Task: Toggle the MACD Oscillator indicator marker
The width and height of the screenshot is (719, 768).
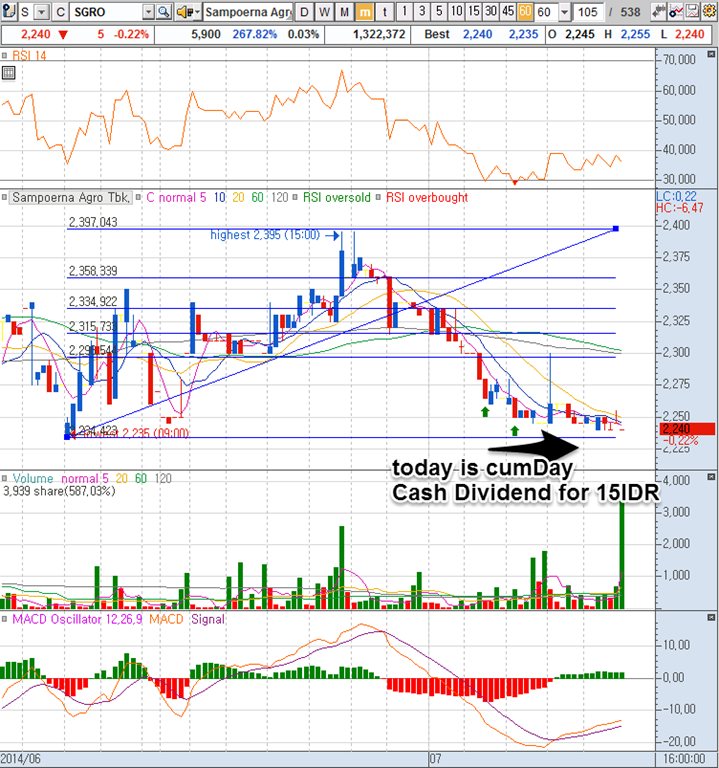Action: 4,619
